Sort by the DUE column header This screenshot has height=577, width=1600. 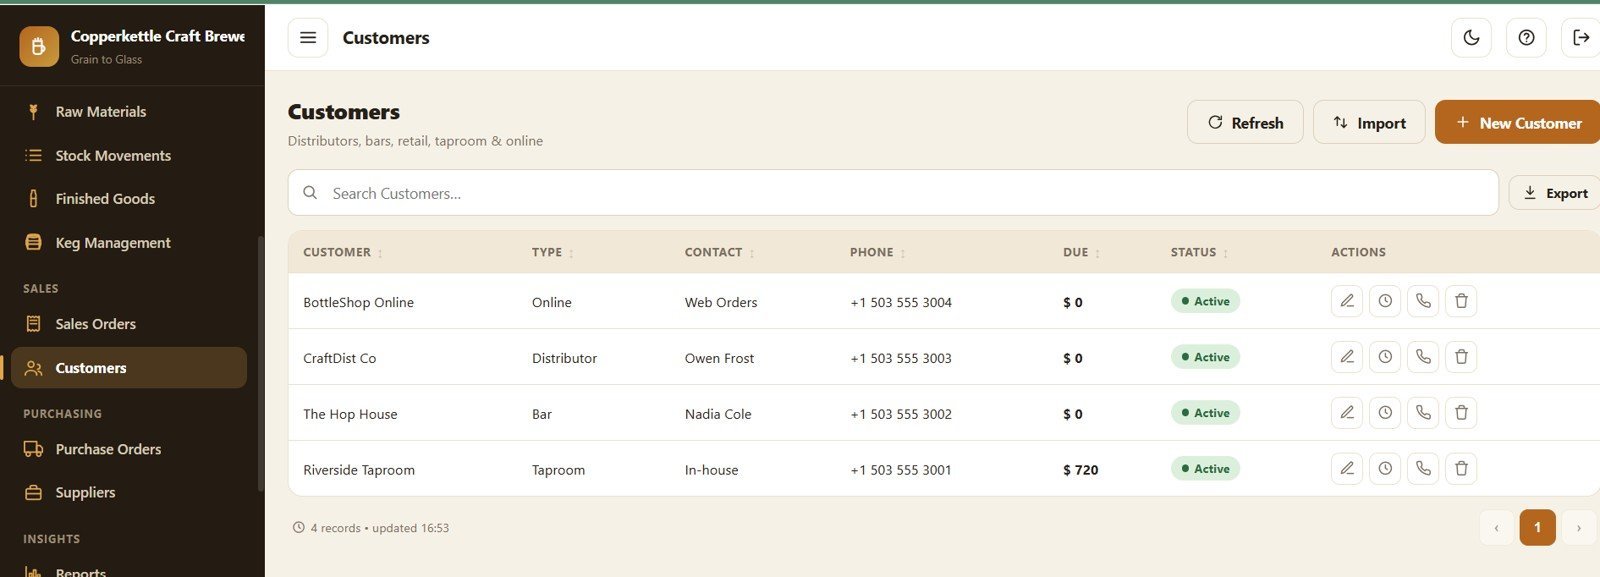1081,252
